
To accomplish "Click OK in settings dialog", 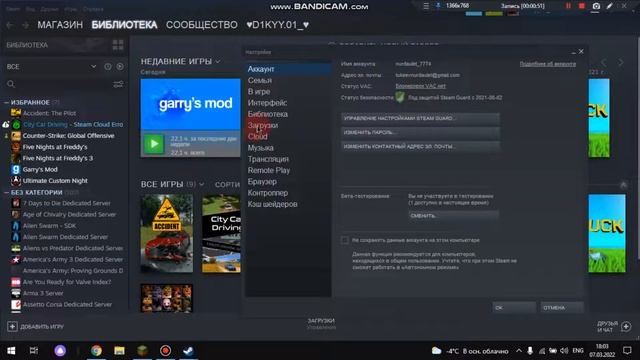I will [514, 307].
